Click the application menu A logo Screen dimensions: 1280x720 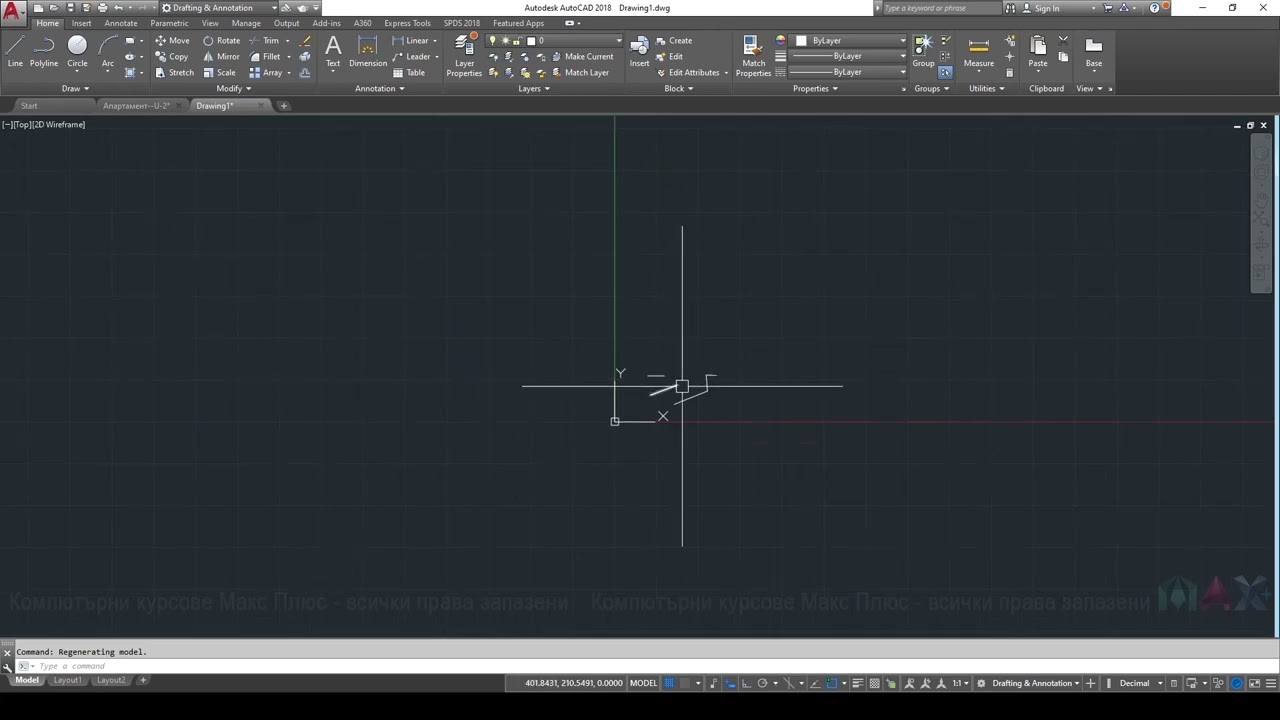[12, 12]
